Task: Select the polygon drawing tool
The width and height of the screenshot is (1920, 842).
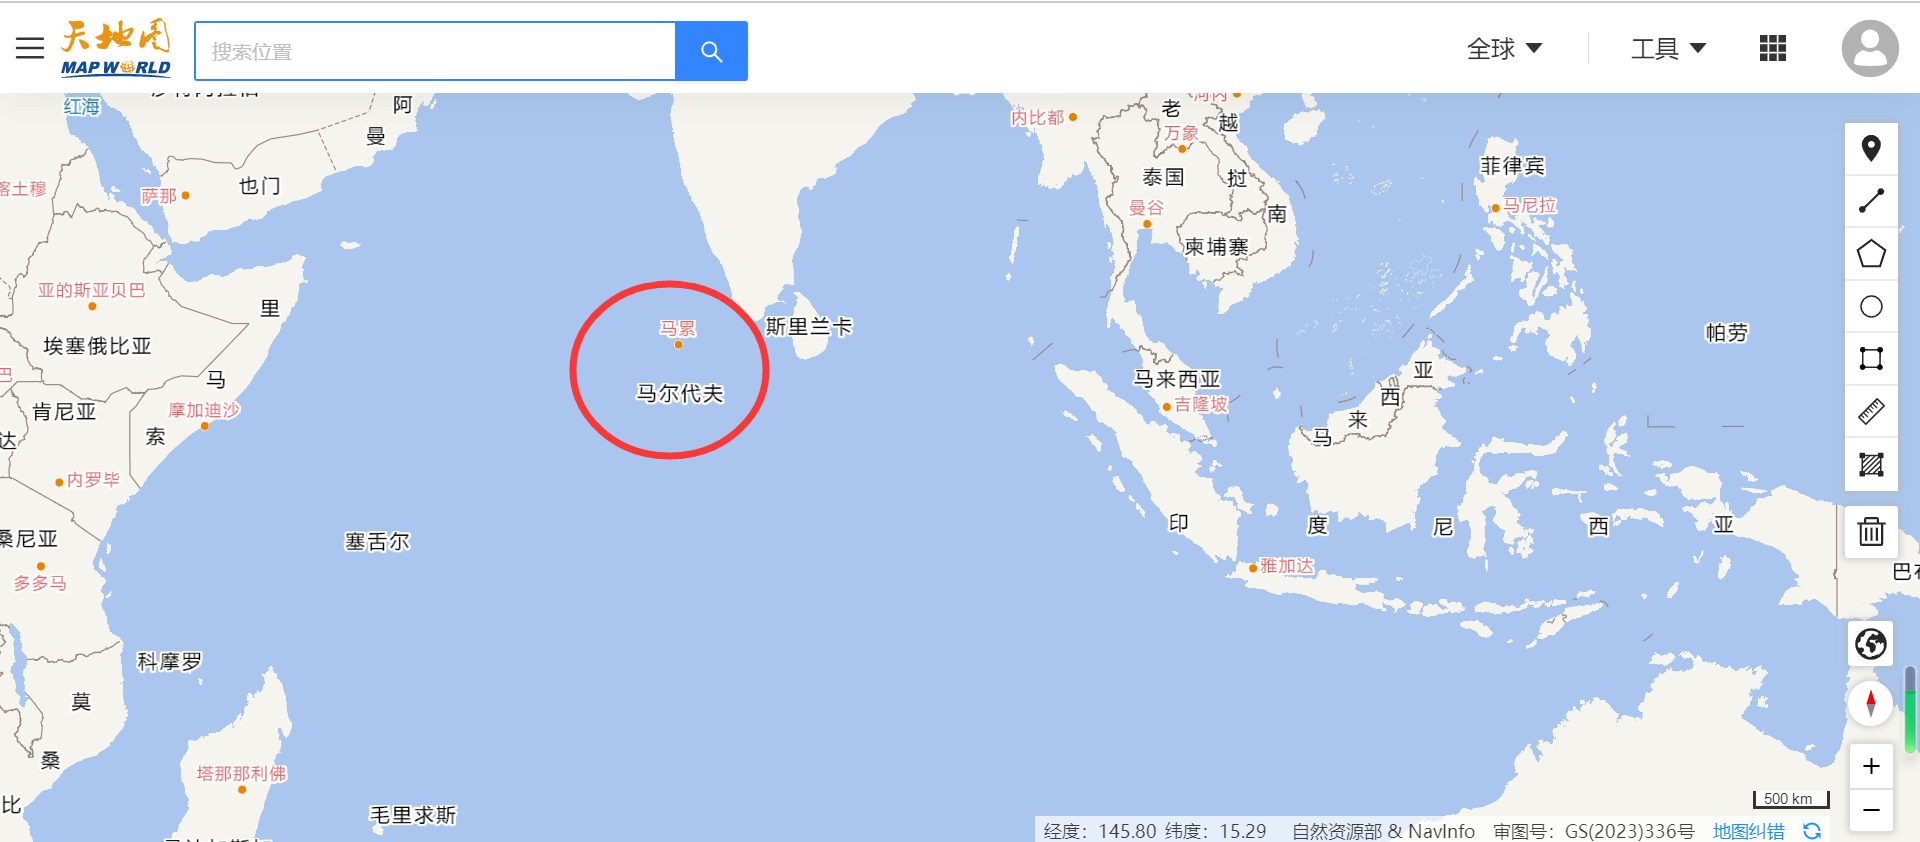Action: 1871,254
